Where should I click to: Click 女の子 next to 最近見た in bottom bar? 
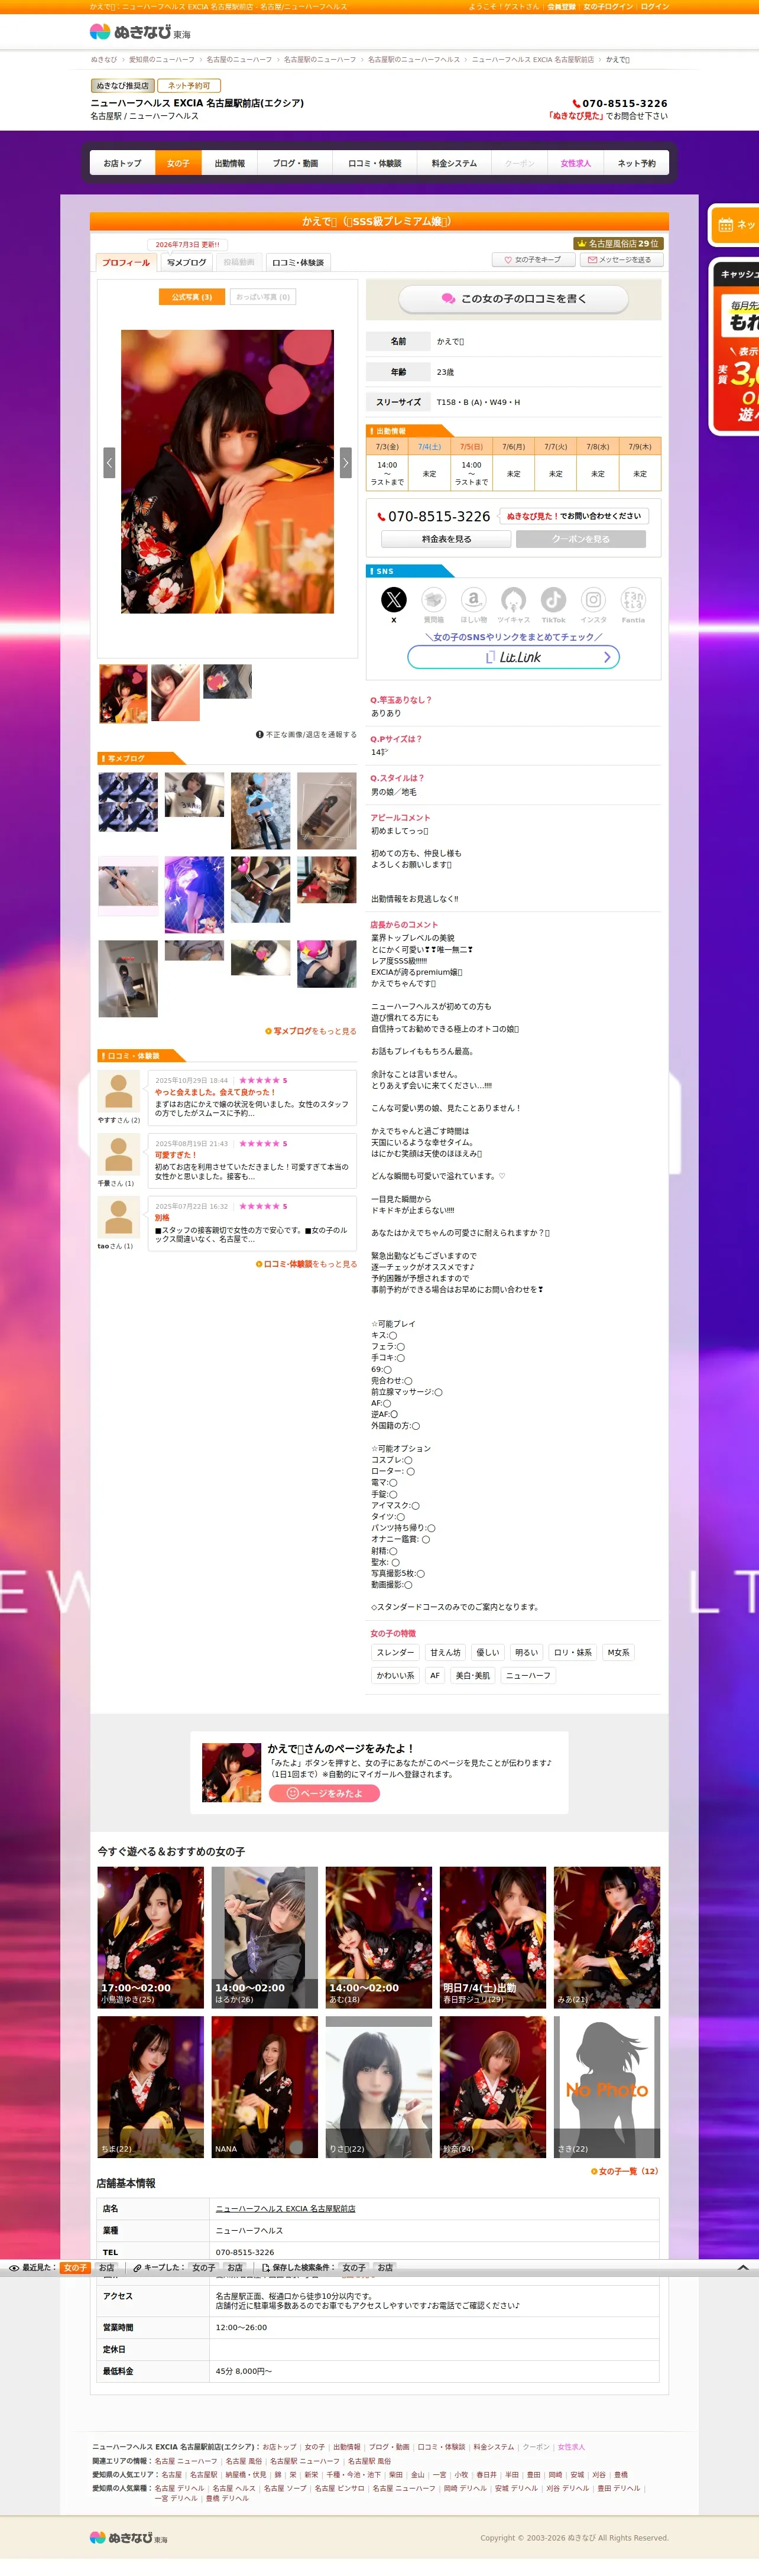point(75,2268)
